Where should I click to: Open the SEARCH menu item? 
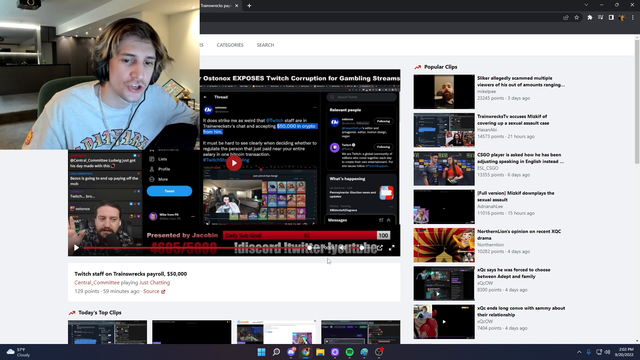(x=265, y=45)
